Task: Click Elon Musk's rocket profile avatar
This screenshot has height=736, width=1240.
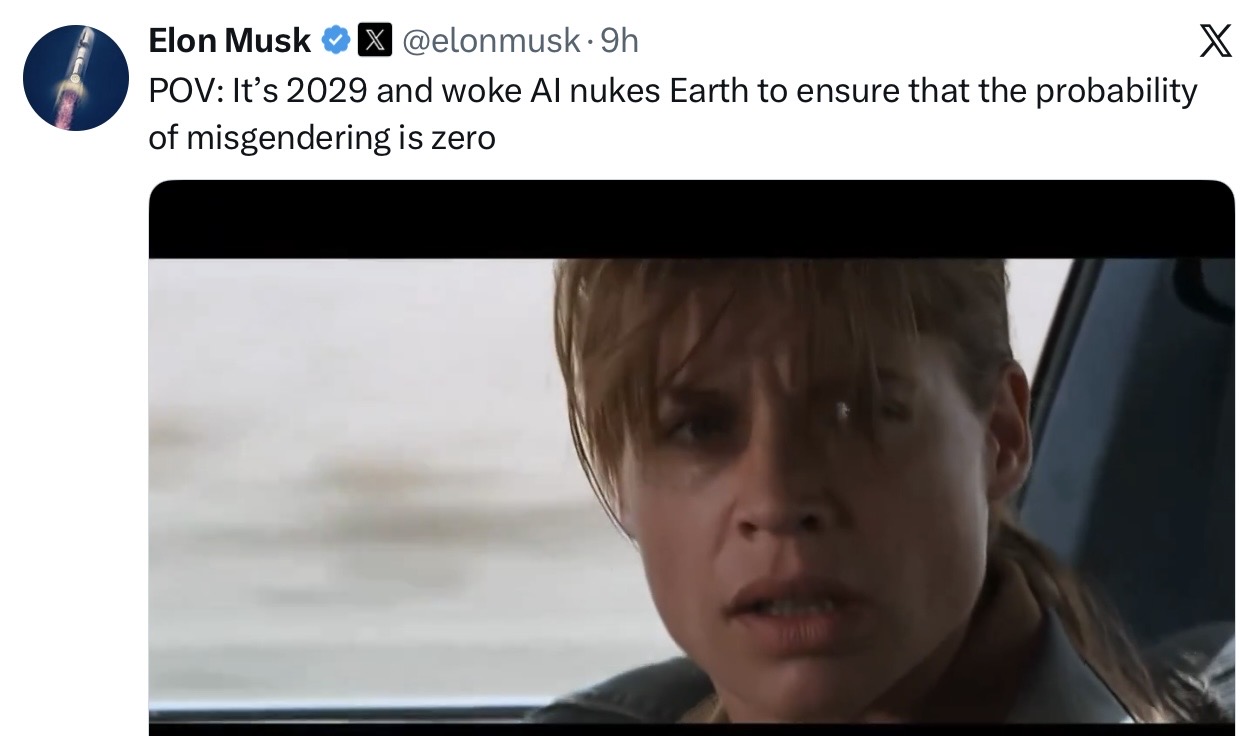Action: point(76,78)
